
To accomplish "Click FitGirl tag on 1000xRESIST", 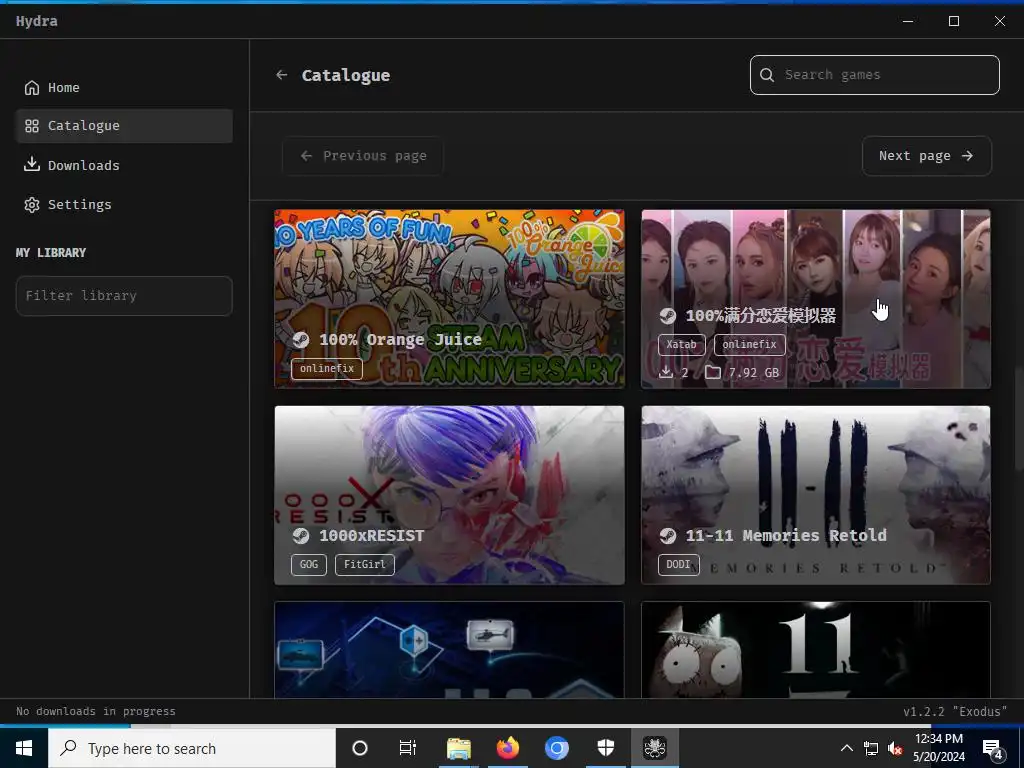I will tap(364, 564).
